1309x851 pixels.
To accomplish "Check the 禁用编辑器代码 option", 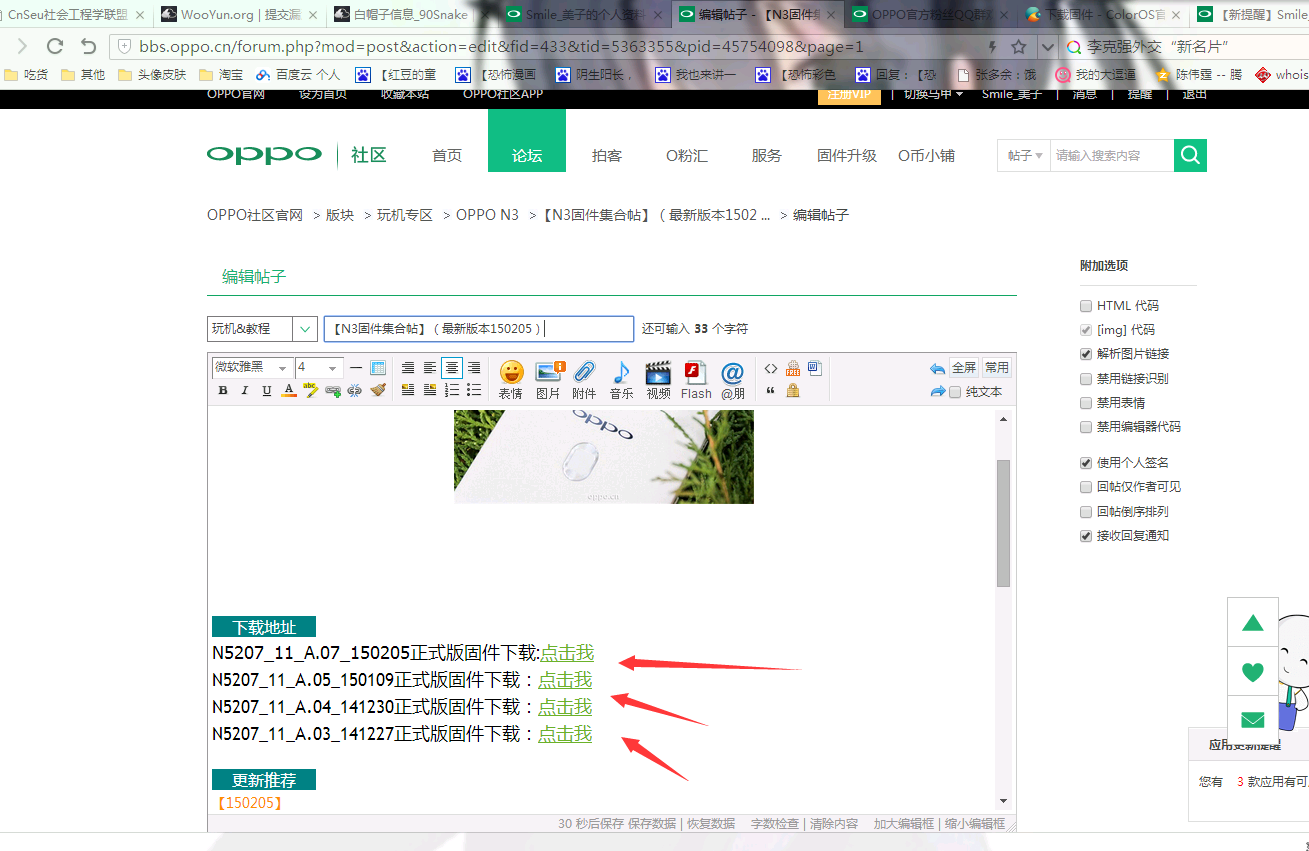I will click(x=1086, y=427).
